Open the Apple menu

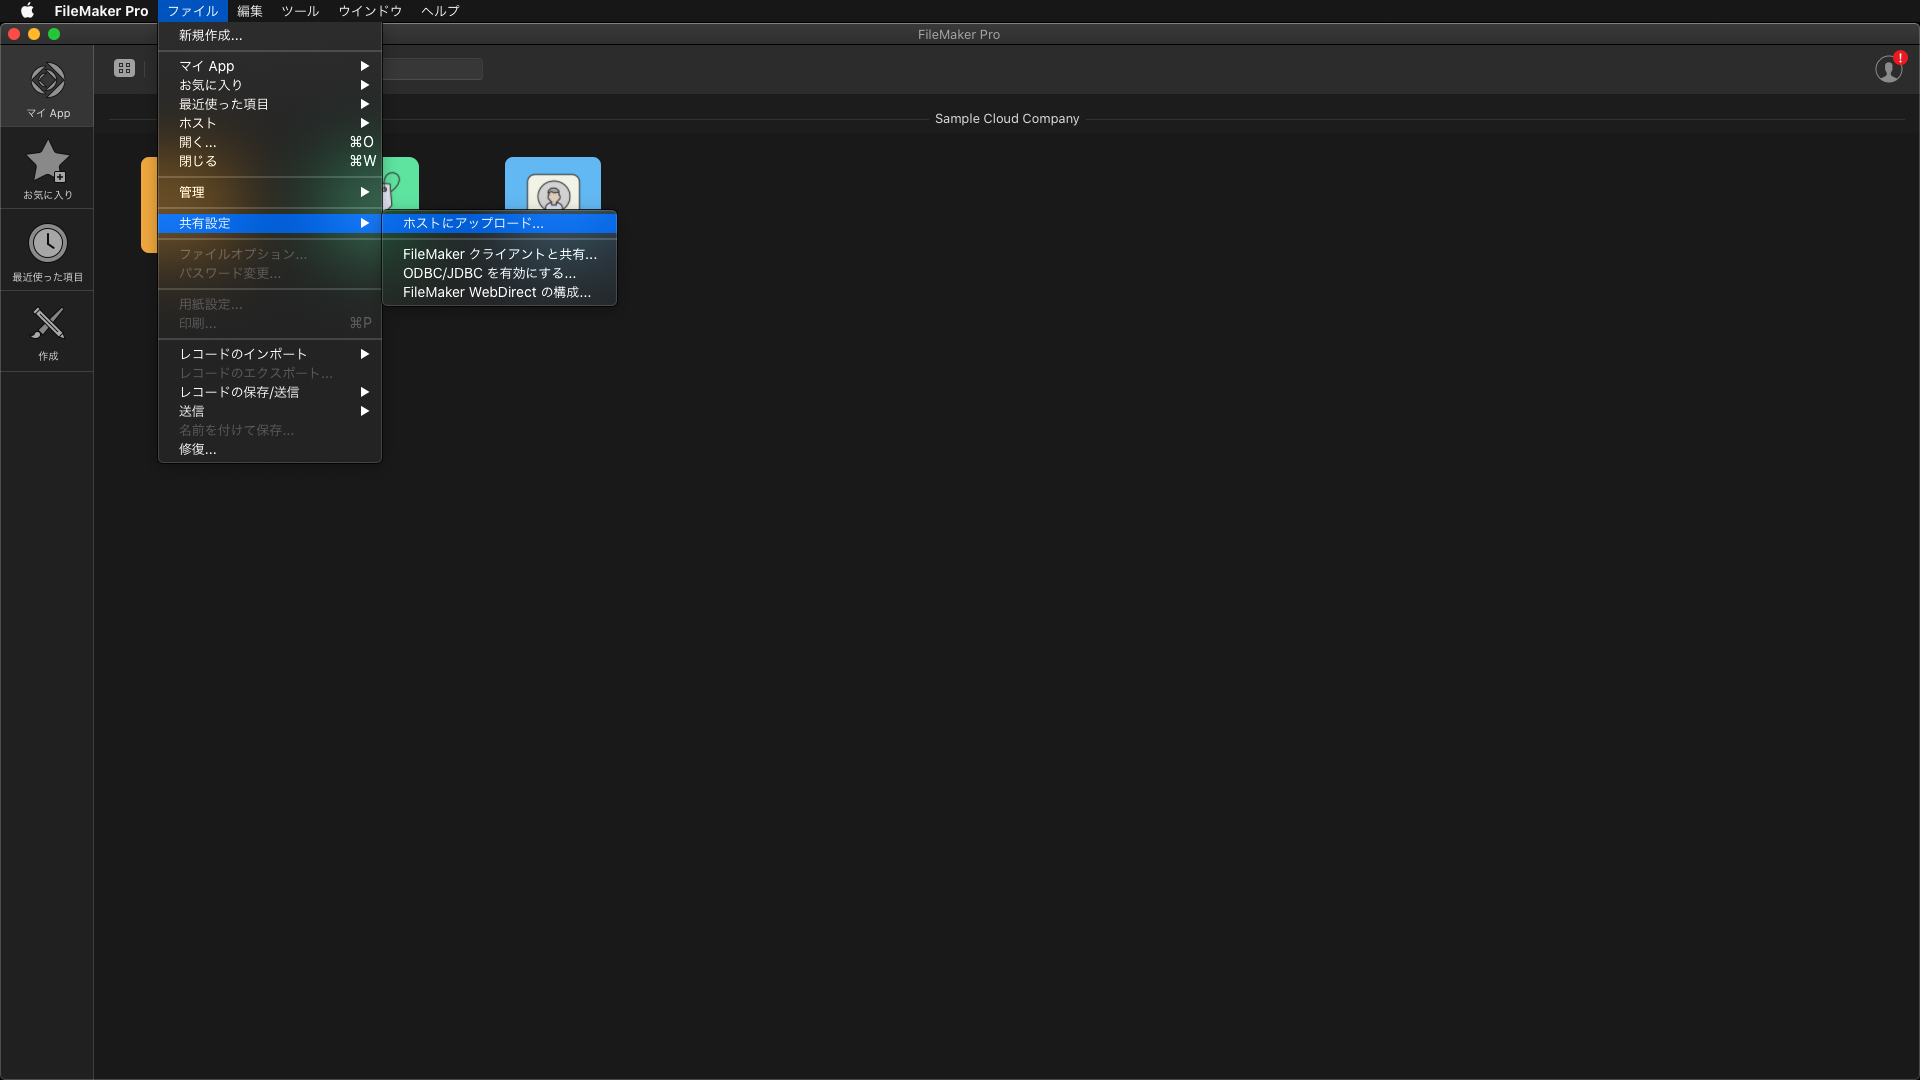click(27, 11)
